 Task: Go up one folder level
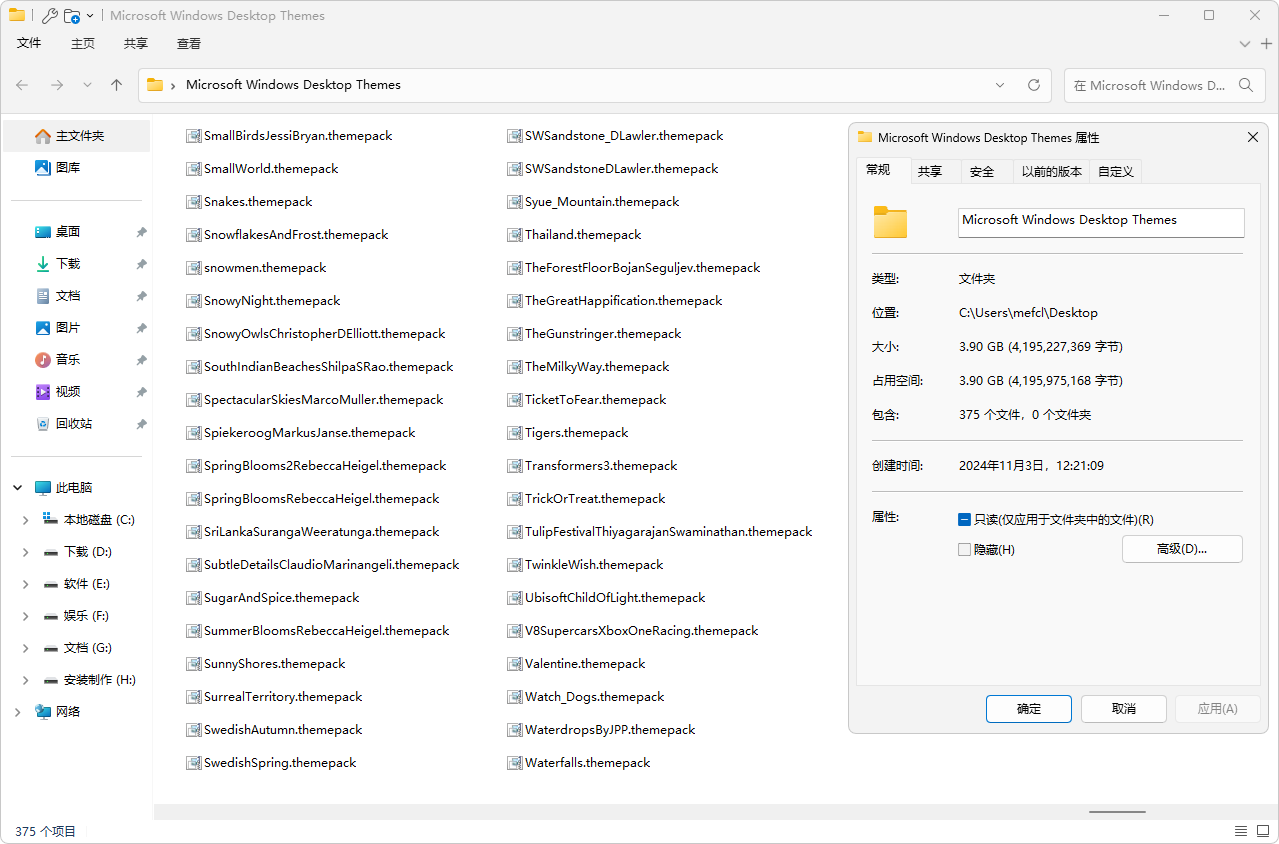116,85
